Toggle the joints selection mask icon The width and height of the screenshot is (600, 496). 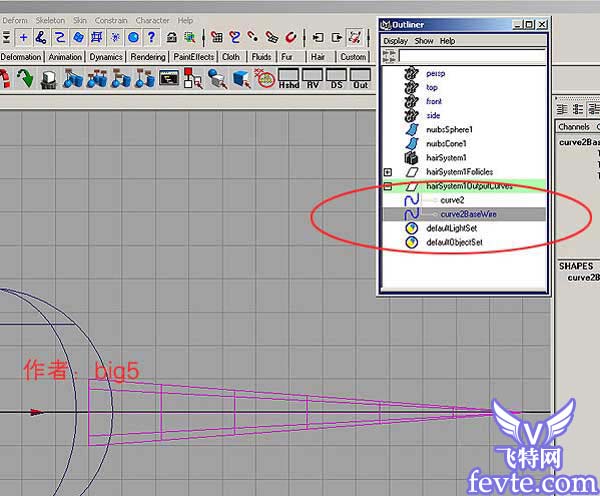pyautogui.click(x=41, y=38)
